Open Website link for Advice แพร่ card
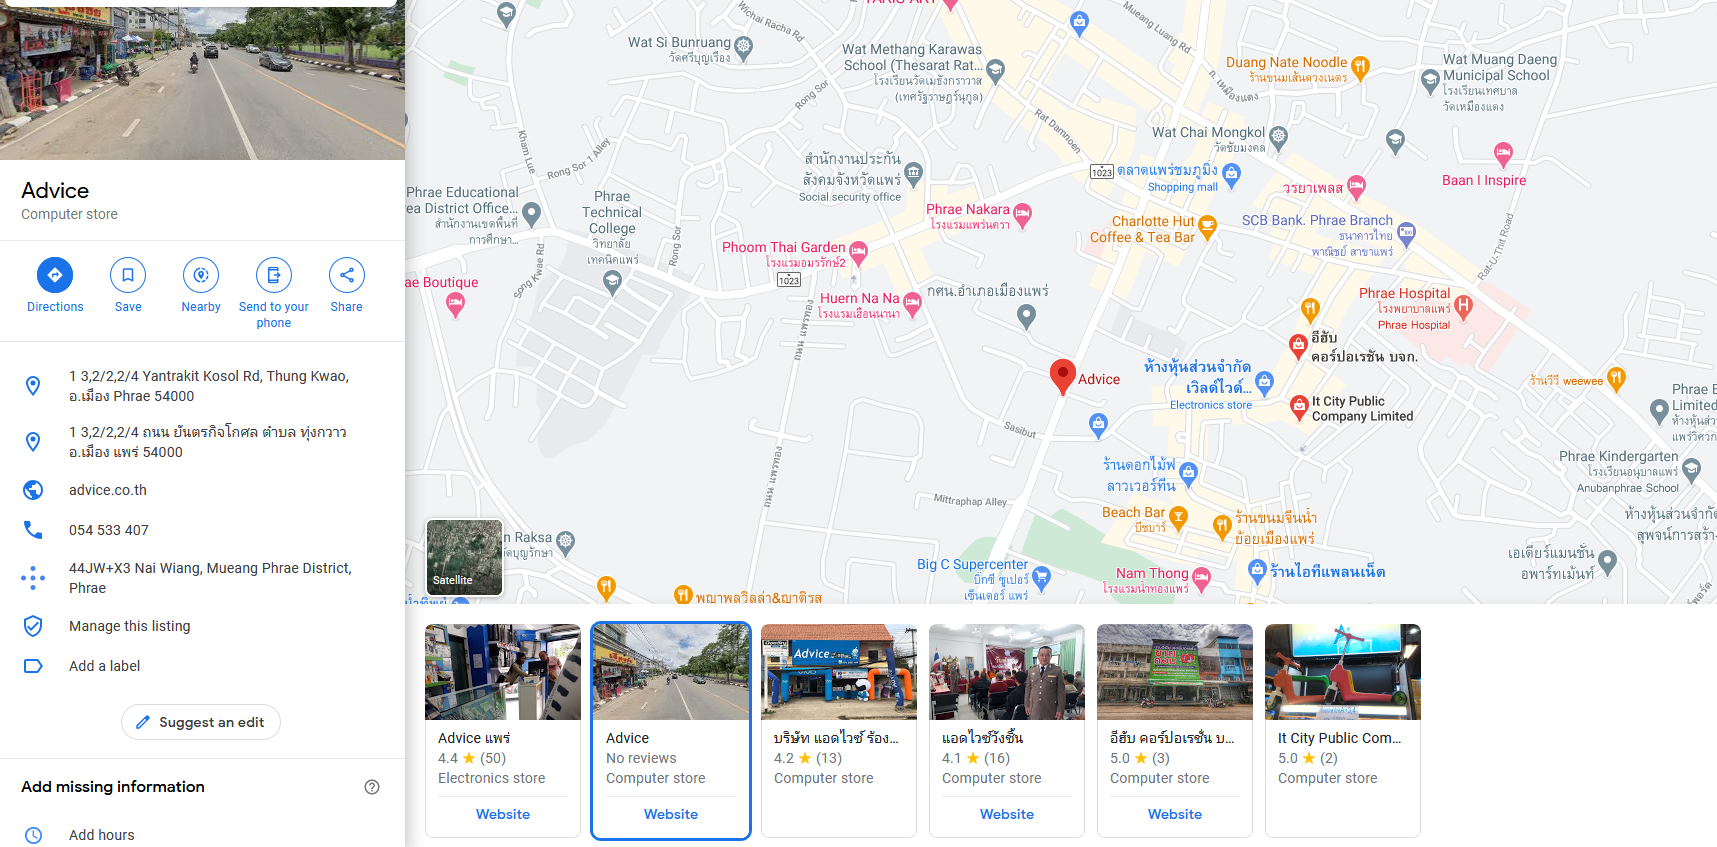Viewport: 1717px width, 847px height. tap(503, 814)
